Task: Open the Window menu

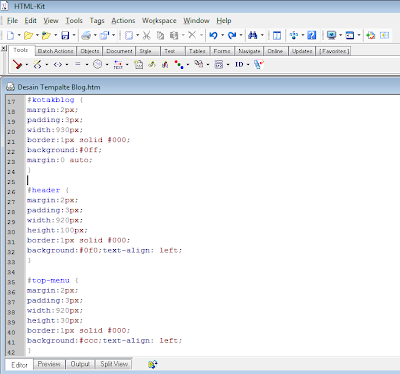Action: point(196,21)
